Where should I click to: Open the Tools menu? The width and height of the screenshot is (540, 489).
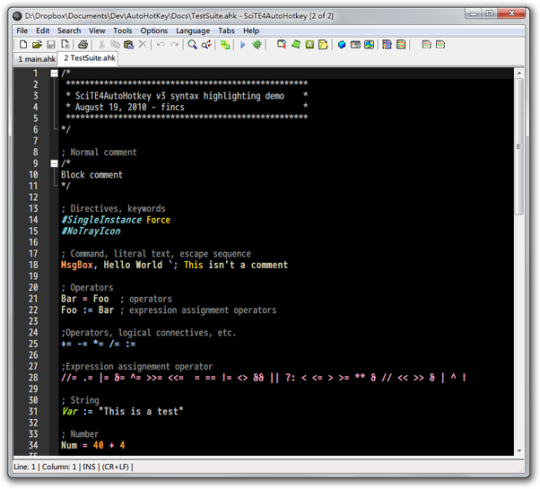pos(123,31)
